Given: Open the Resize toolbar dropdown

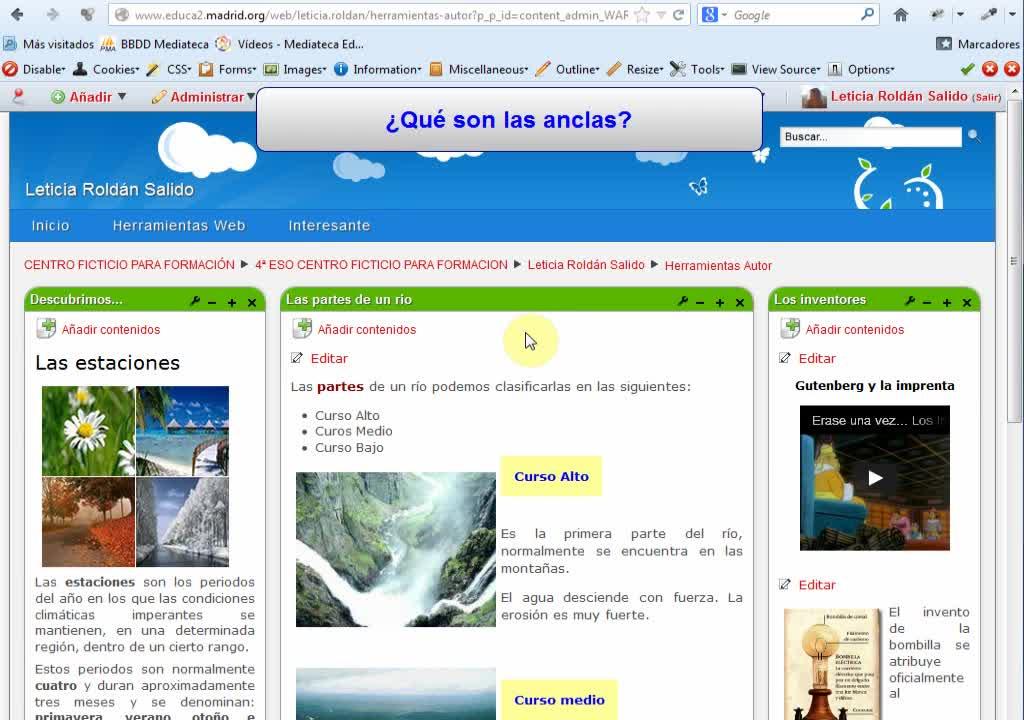Looking at the screenshot, I should tap(635, 69).
